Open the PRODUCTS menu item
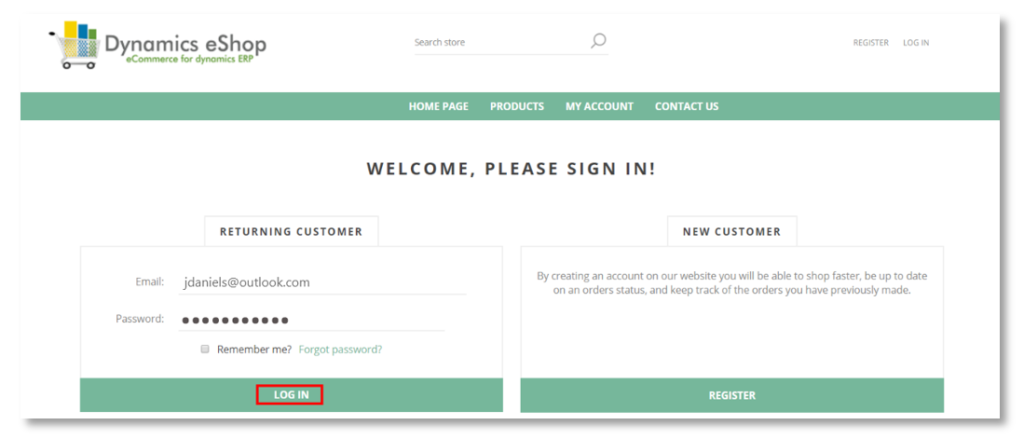The height and width of the screenshot is (439, 1024). tap(517, 106)
